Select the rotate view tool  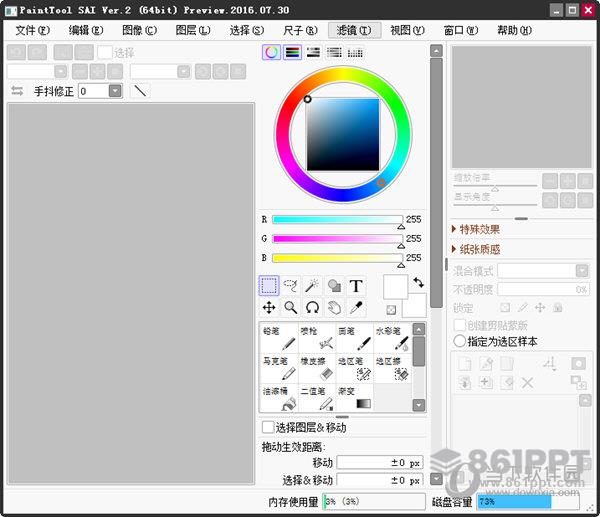click(x=312, y=307)
